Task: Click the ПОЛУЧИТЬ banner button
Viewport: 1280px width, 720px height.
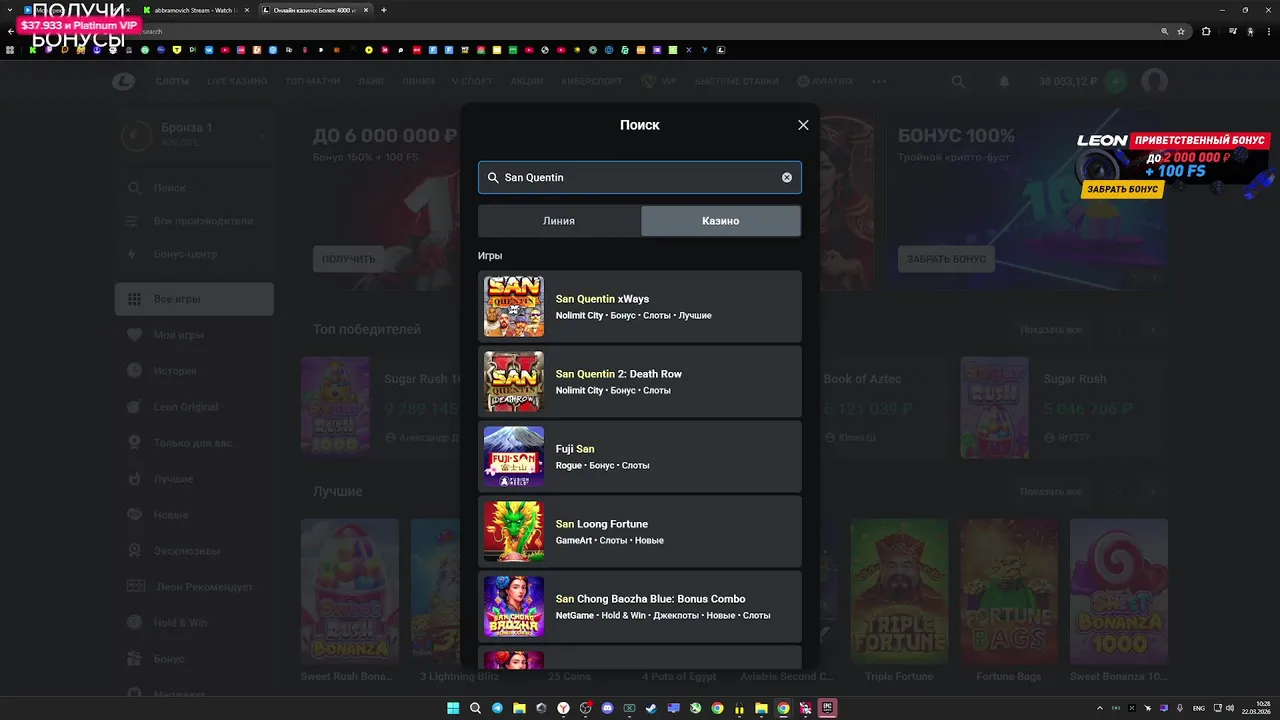Action: pyautogui.click(x=348, y=259)
